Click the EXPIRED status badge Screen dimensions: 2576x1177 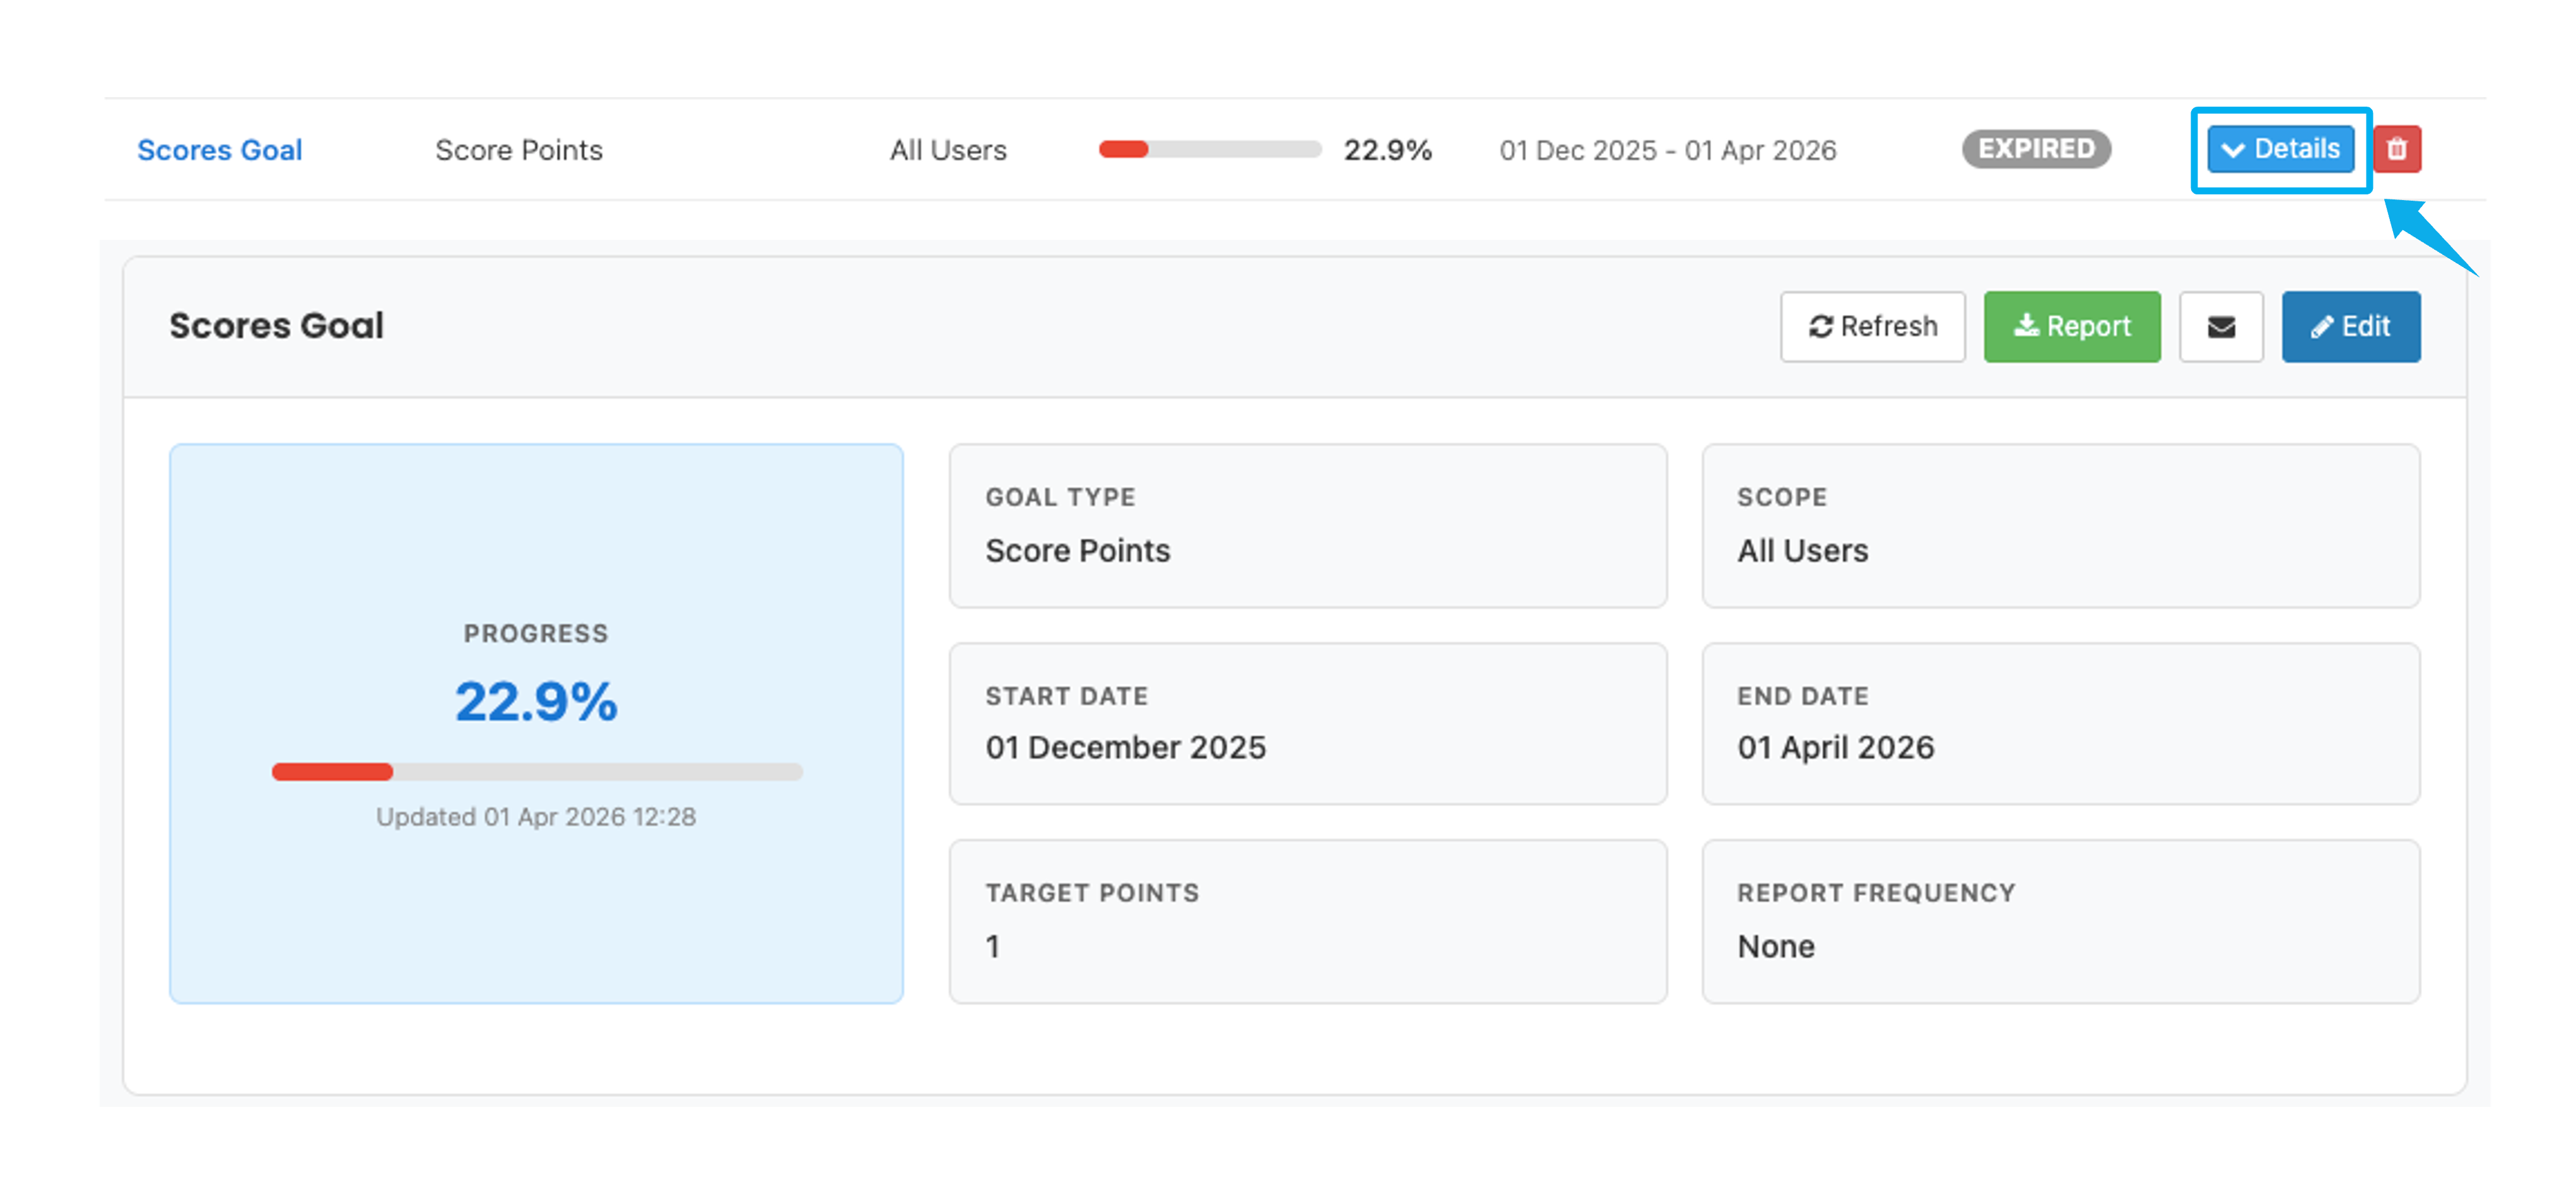click(x=2035, y=149)
